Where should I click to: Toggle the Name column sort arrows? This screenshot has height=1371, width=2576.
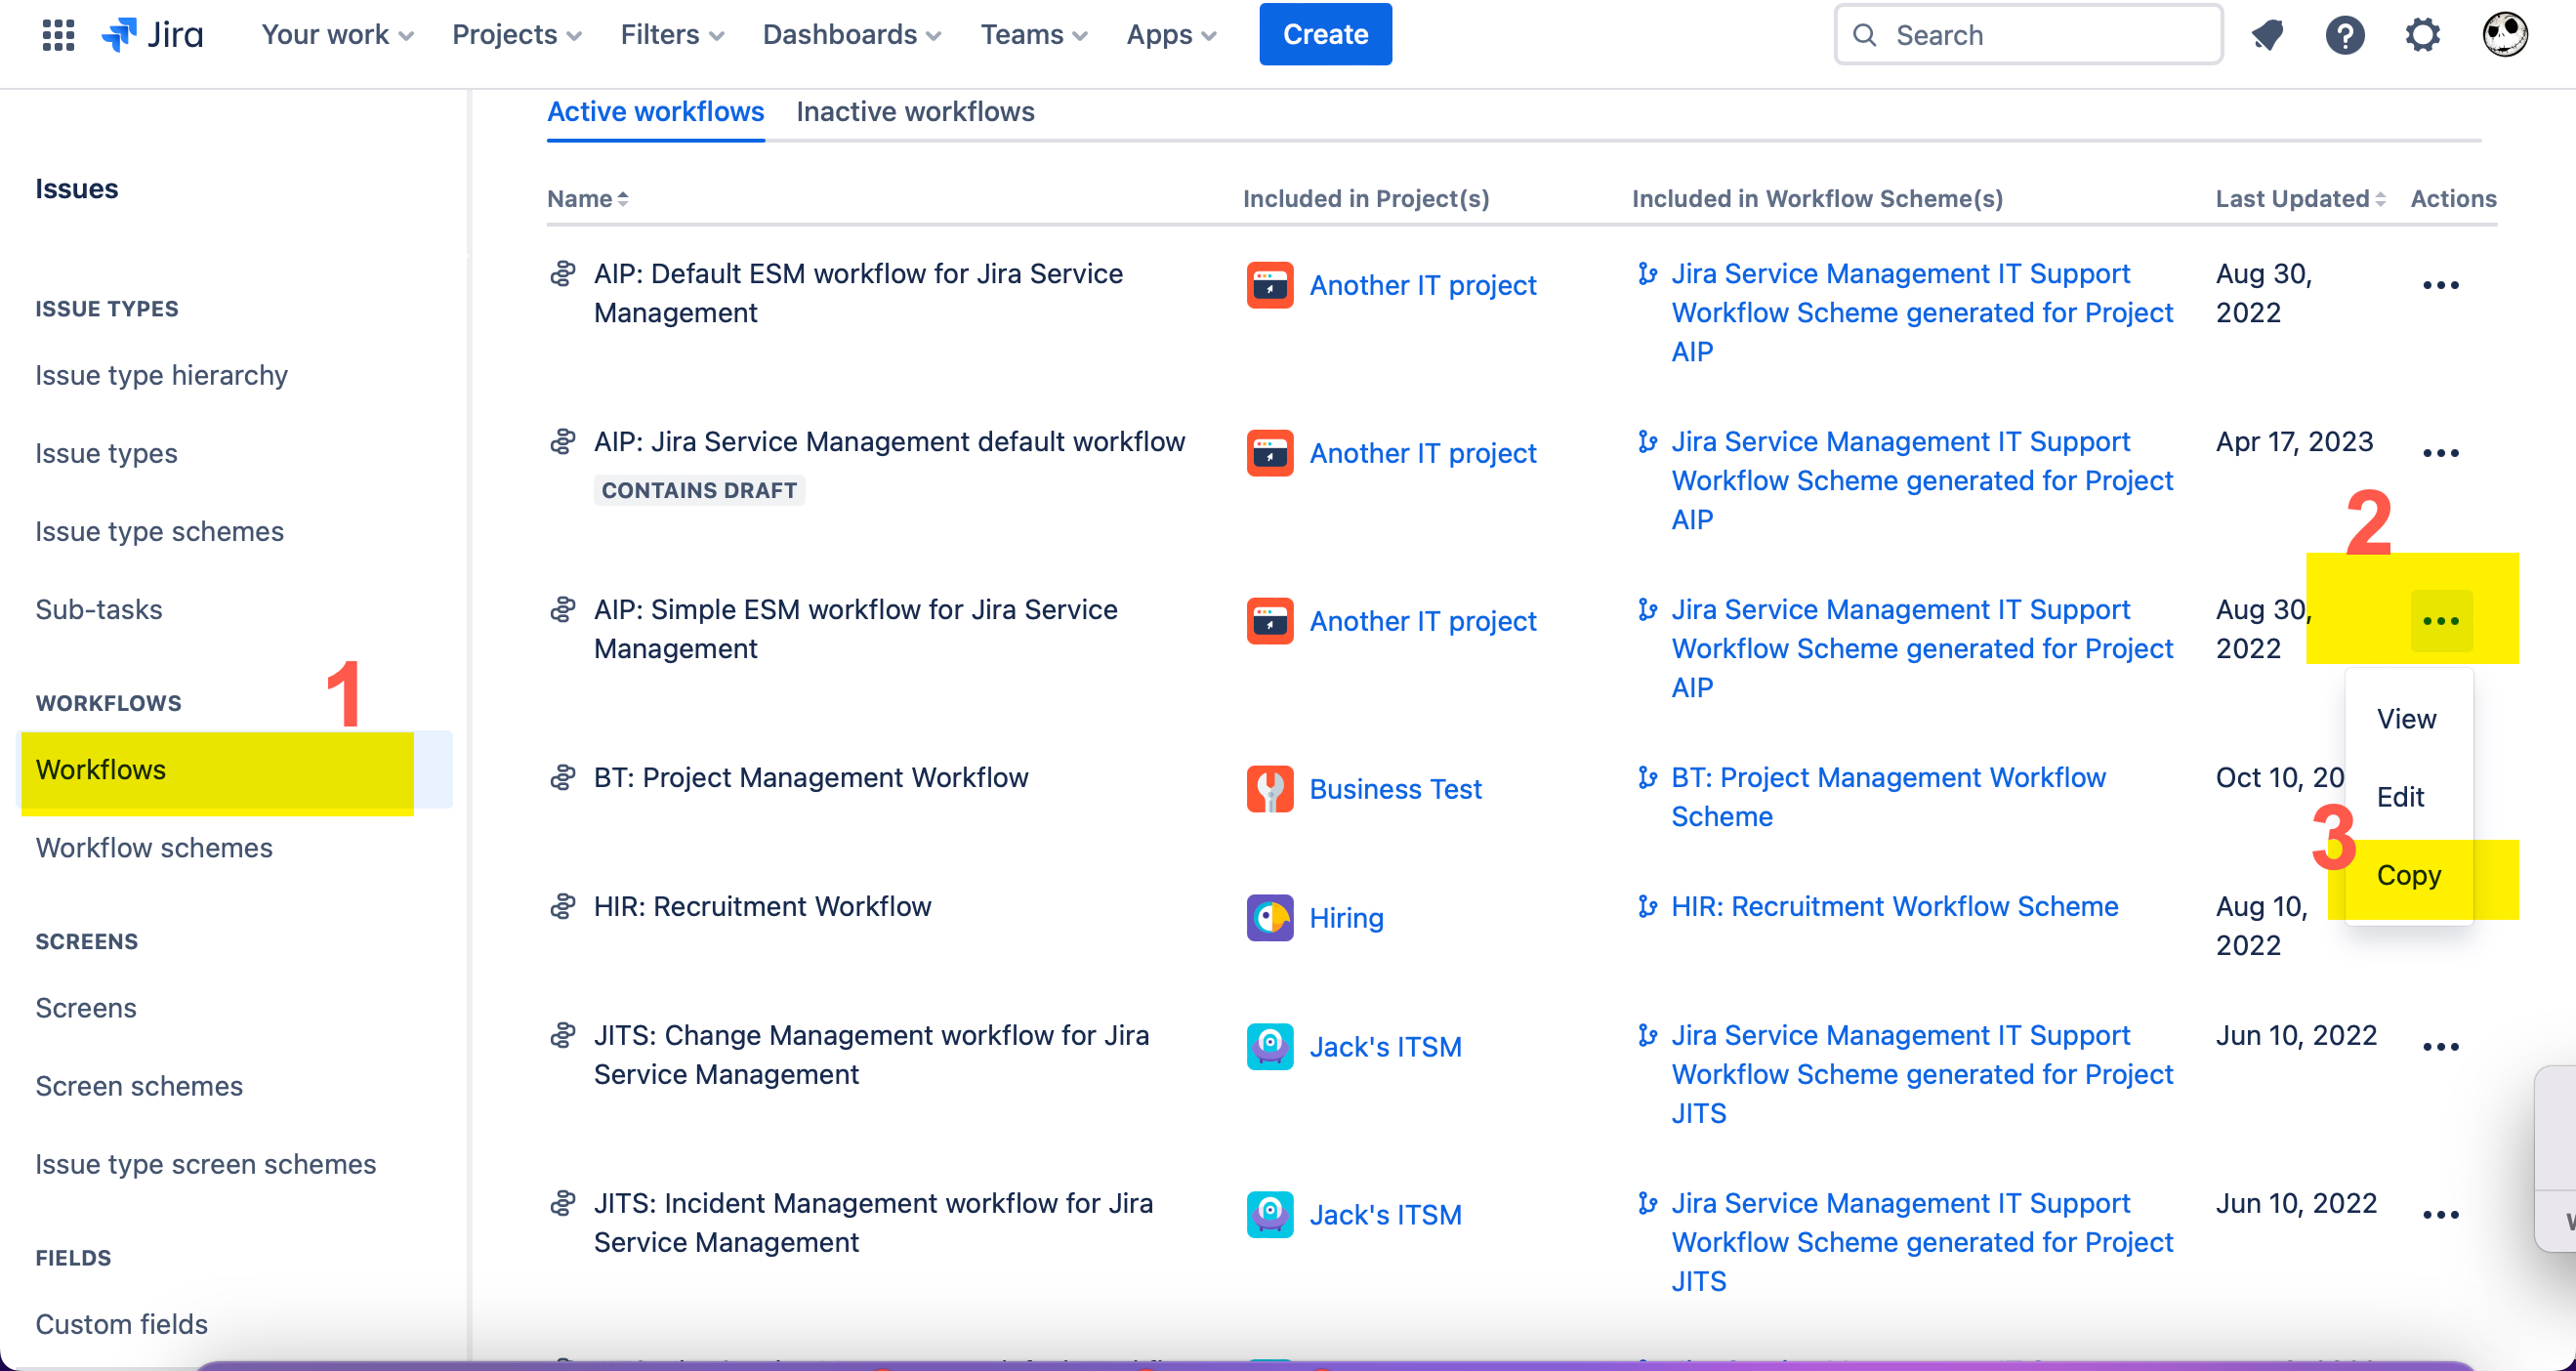623,198
